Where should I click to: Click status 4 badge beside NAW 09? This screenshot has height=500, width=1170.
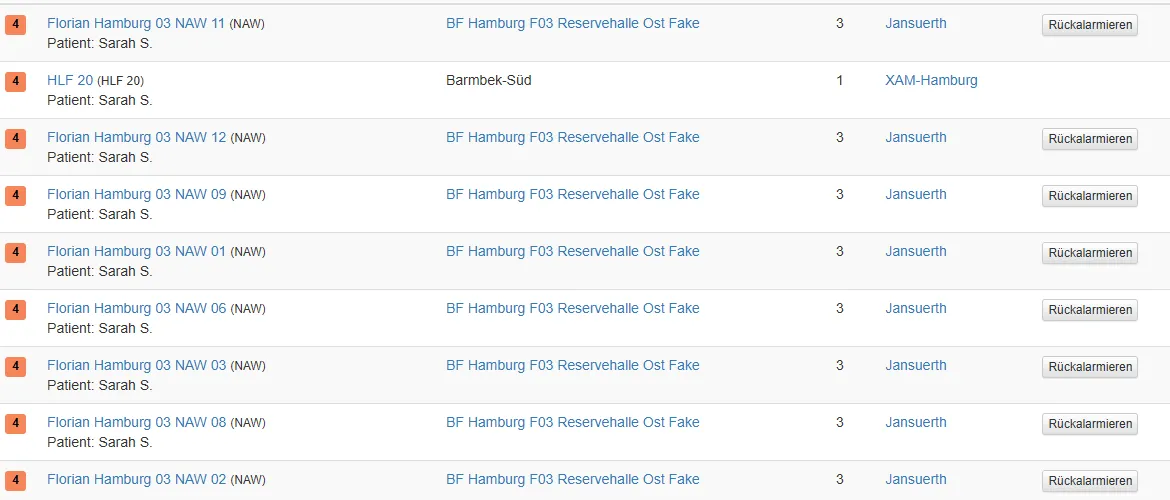coord(16,196)
